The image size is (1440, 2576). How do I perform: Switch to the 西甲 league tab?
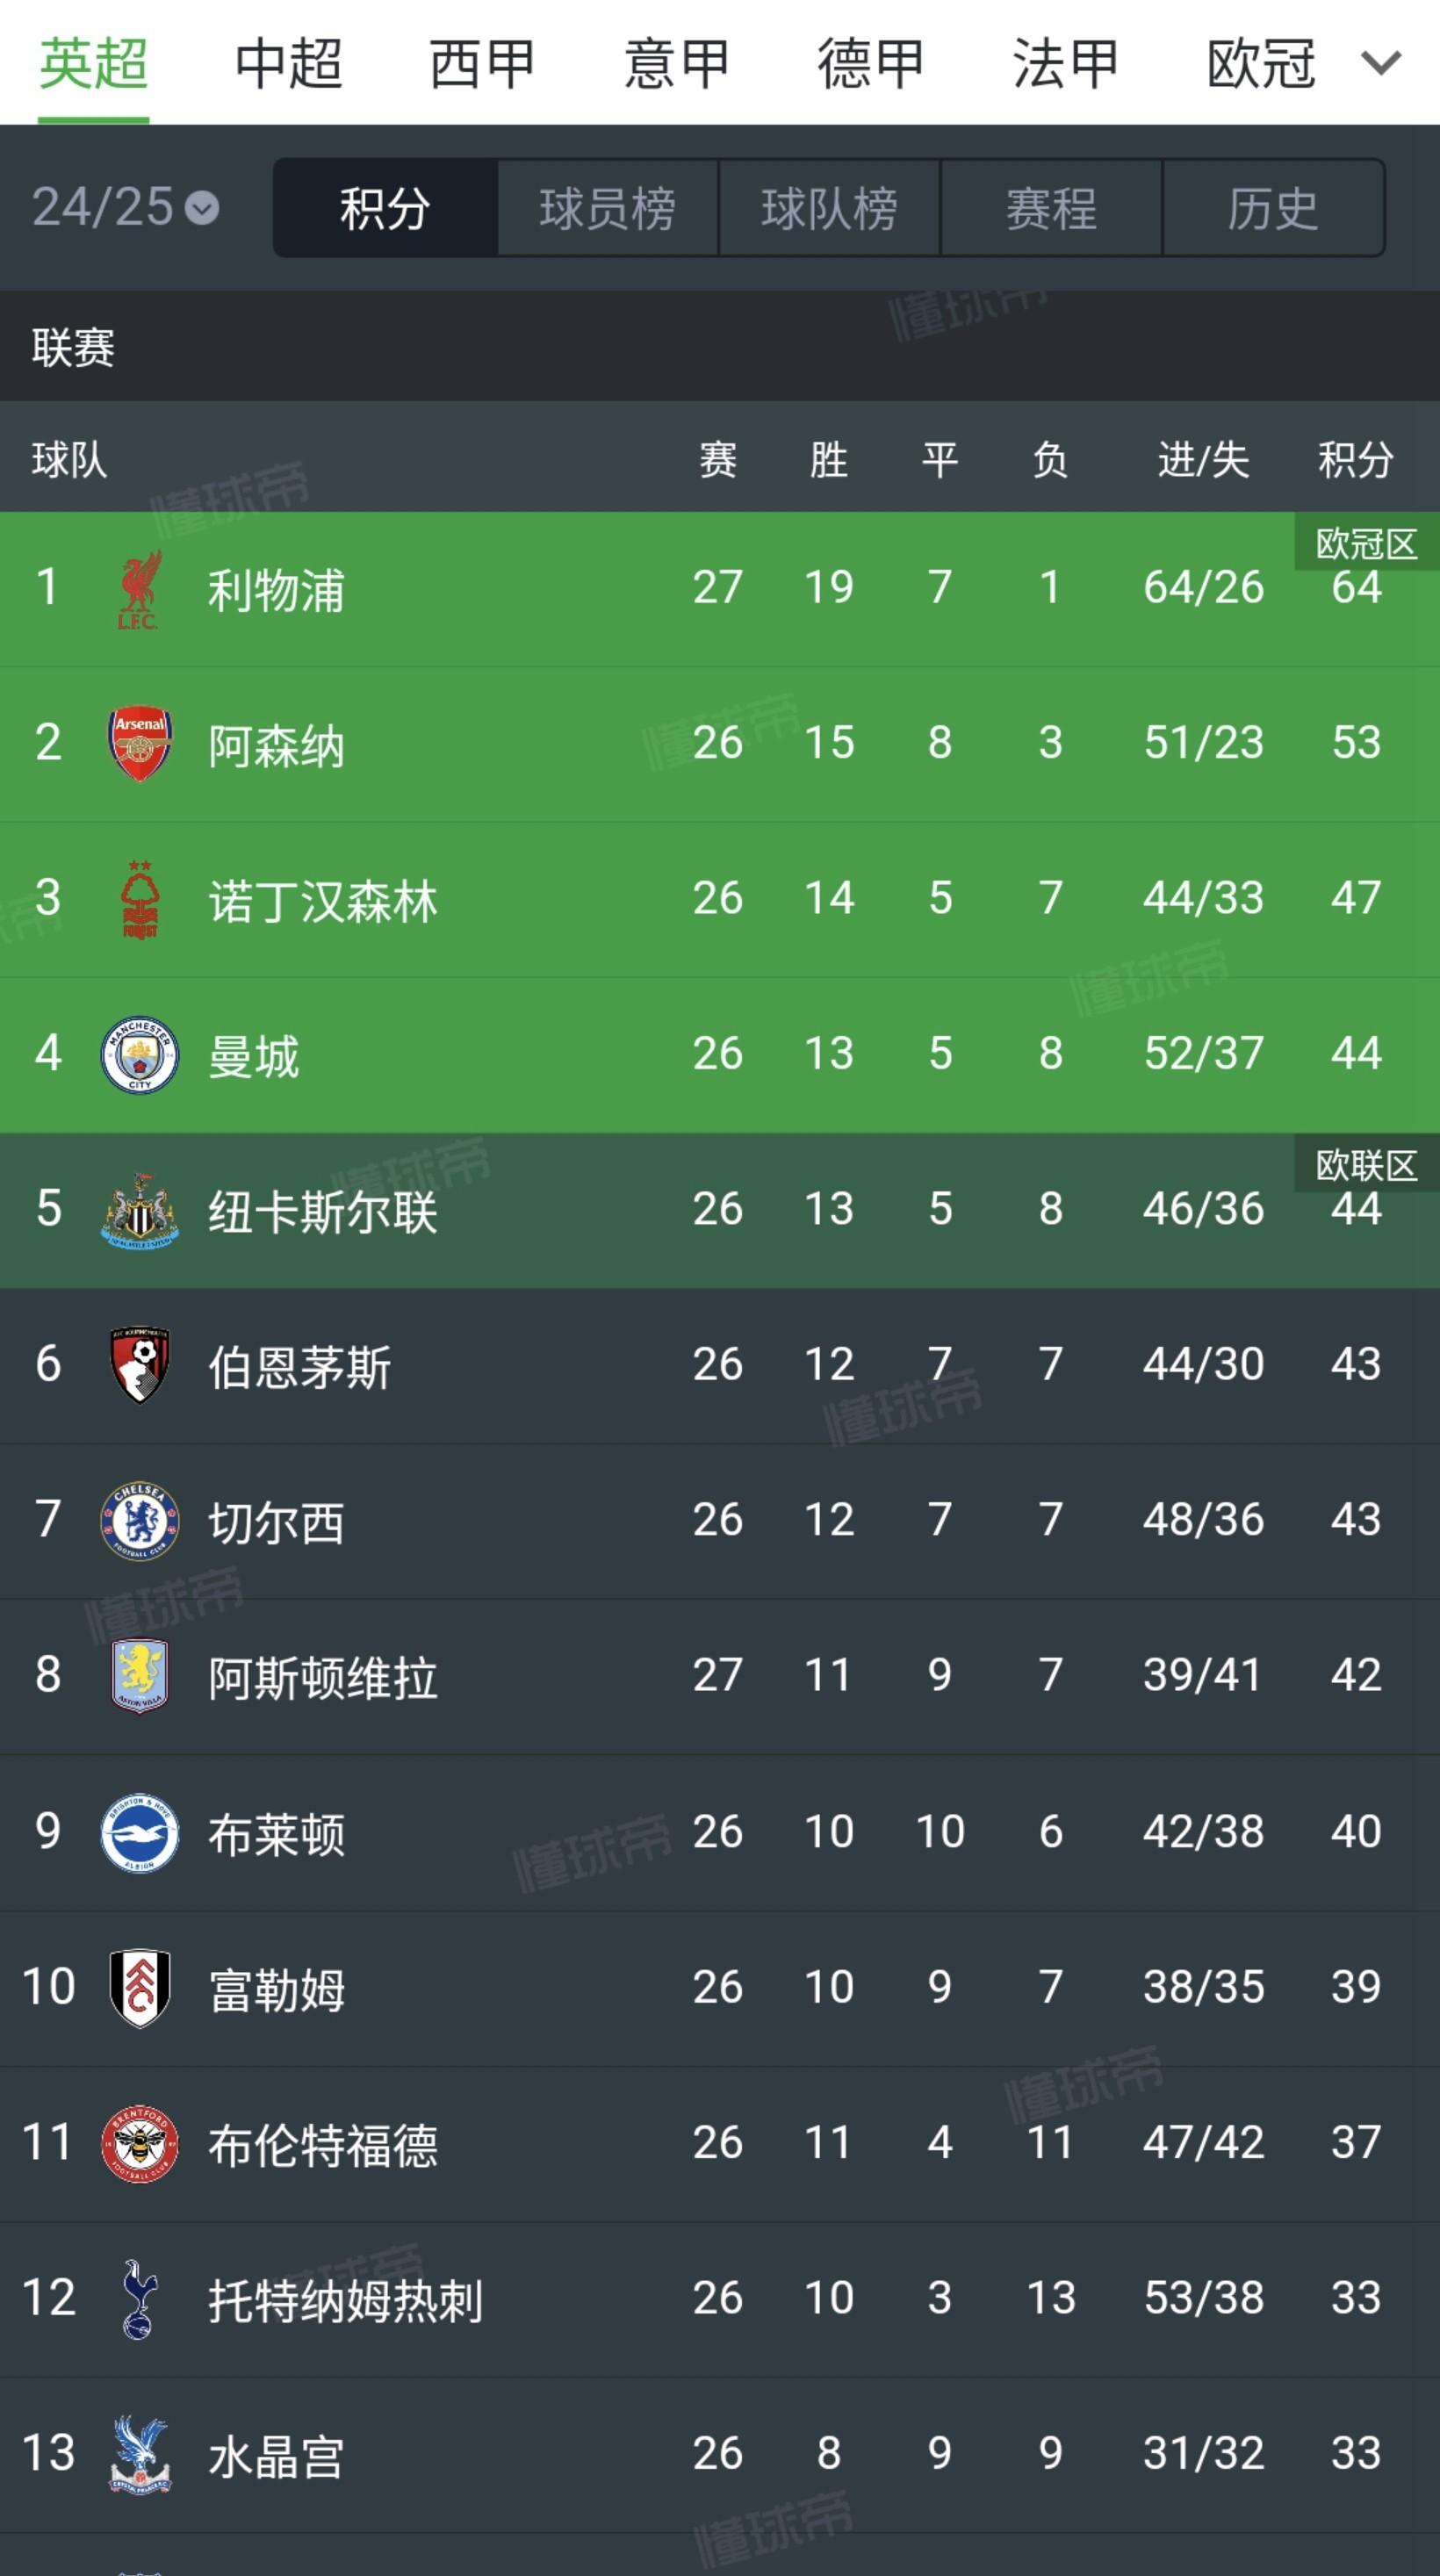tap(482, 63)
